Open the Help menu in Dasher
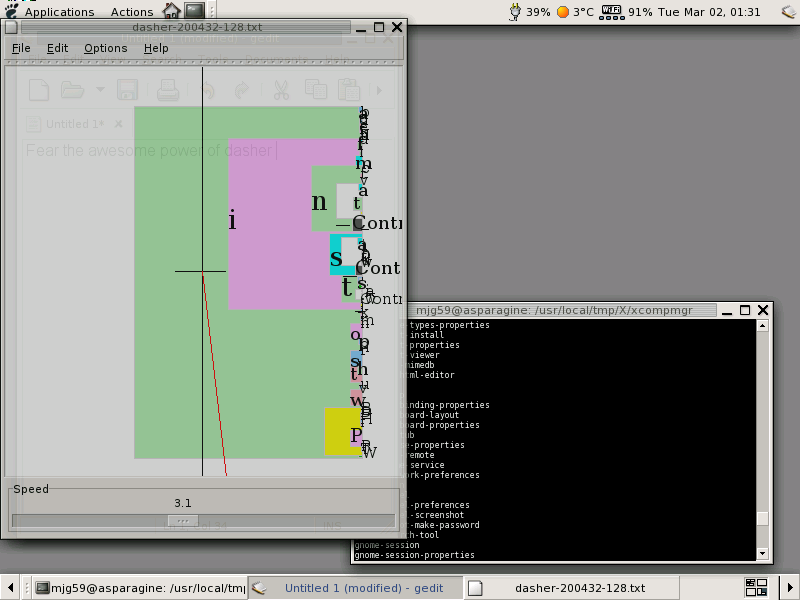 [156, 48]
